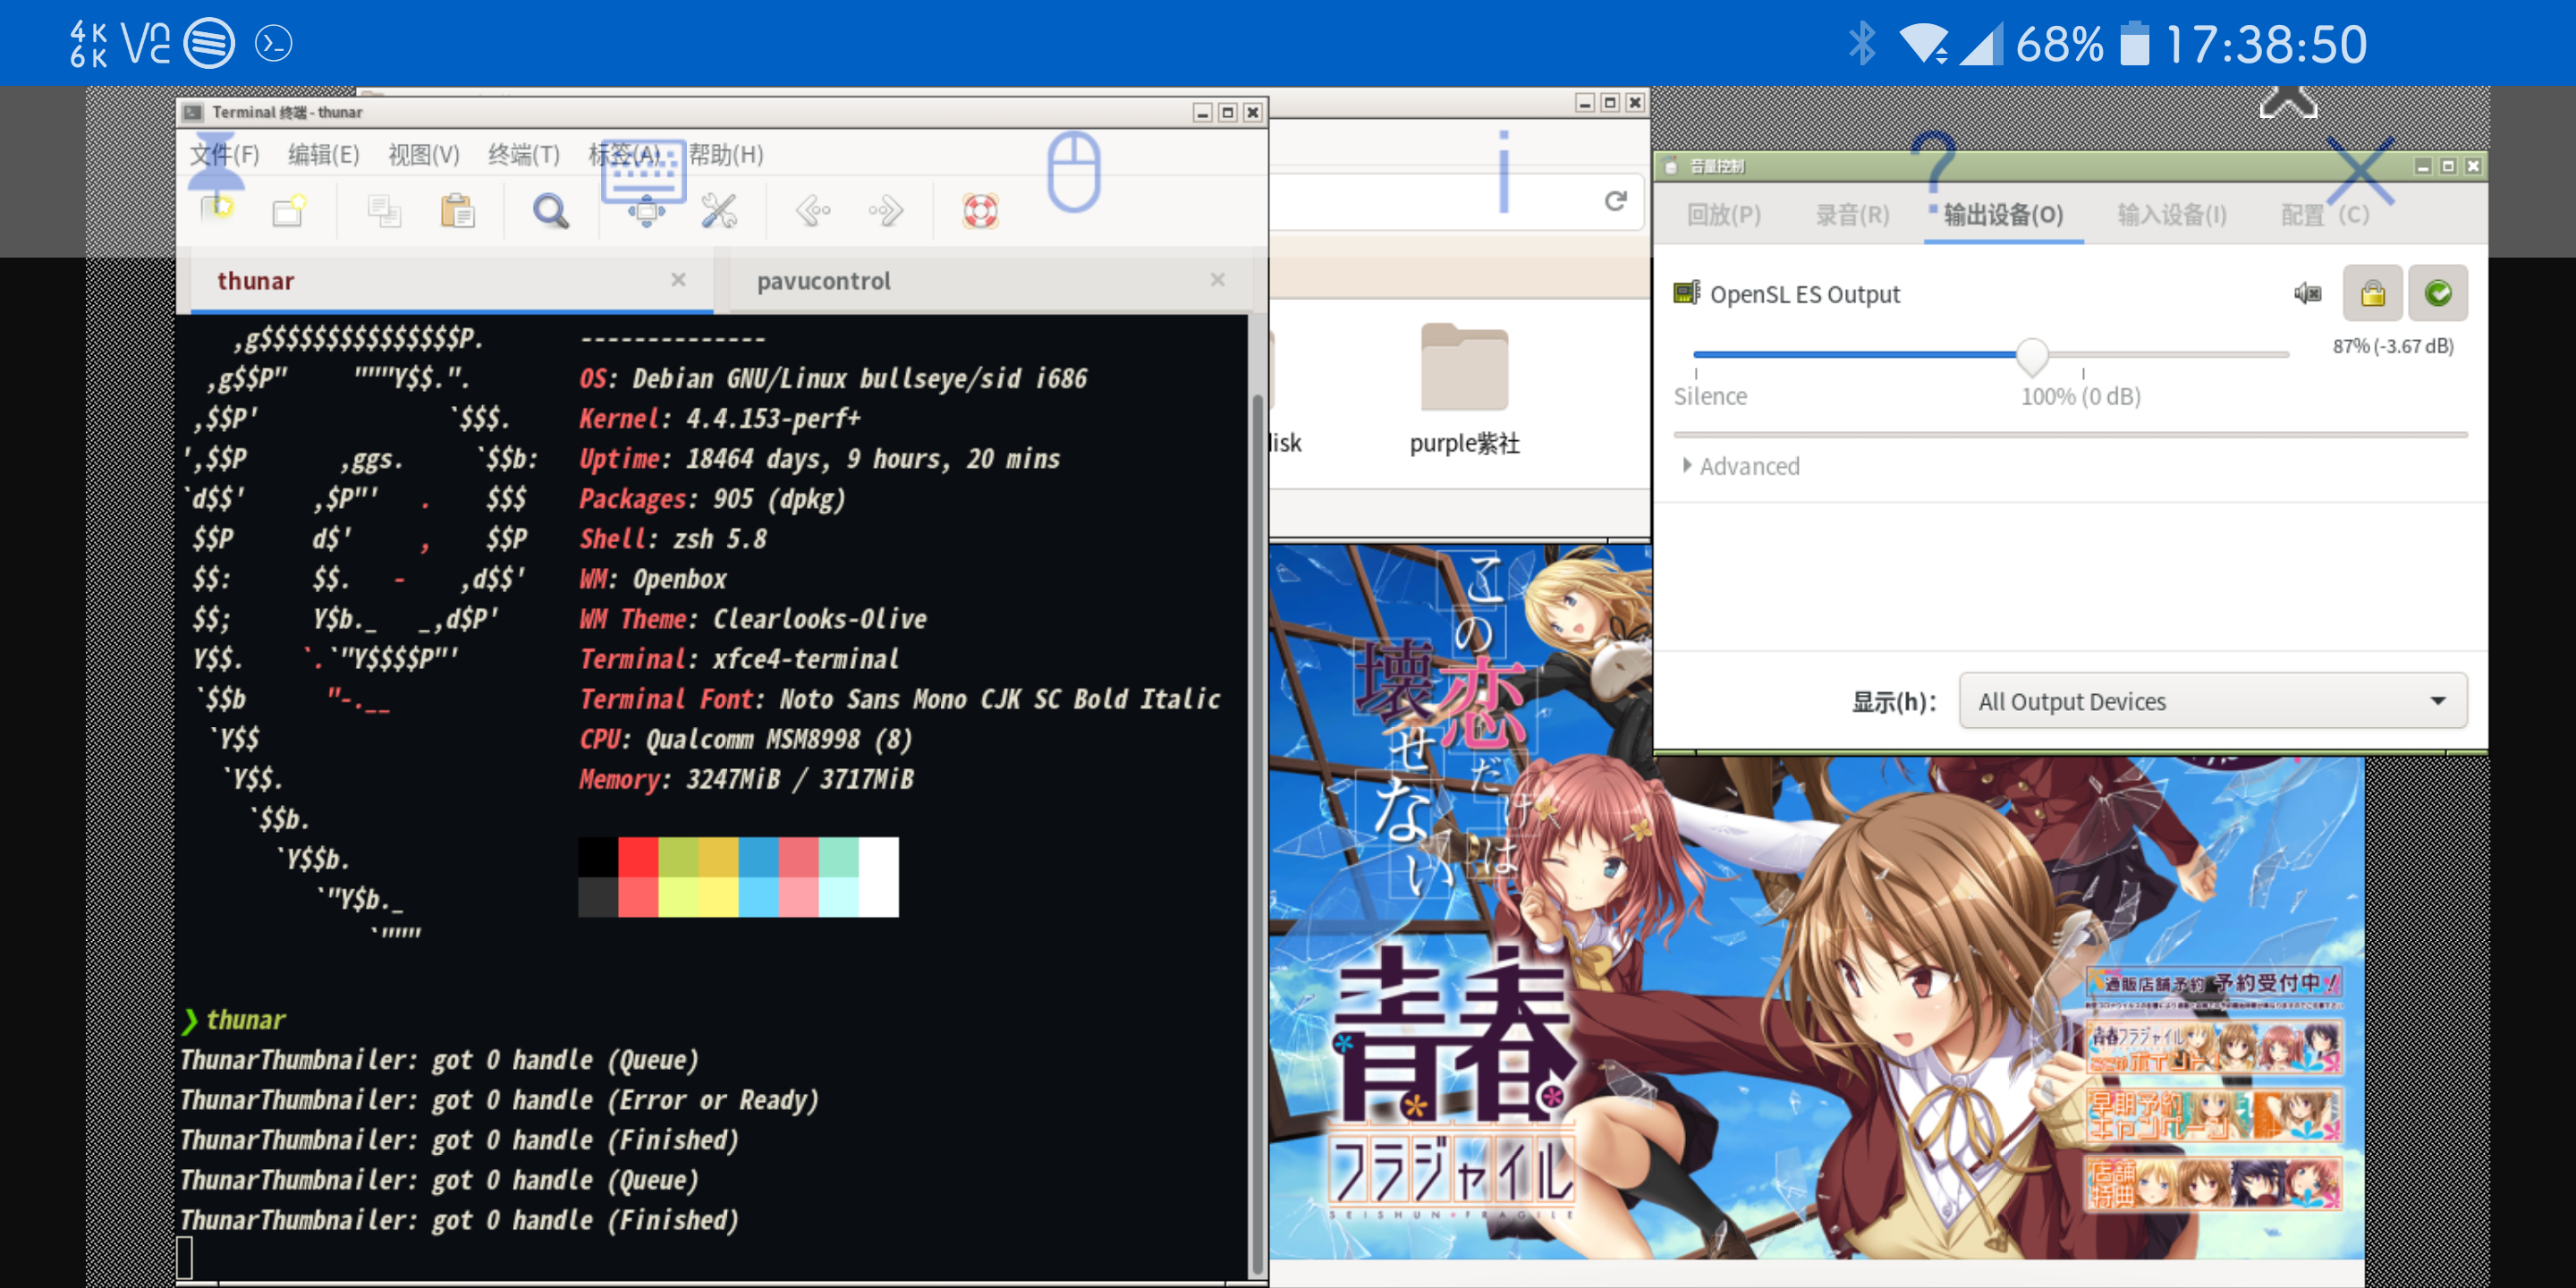Click the paste clipboard icon in Terminal toolbar
The width and height of the screenshot is (2576, 1288).
pos(457,210)
